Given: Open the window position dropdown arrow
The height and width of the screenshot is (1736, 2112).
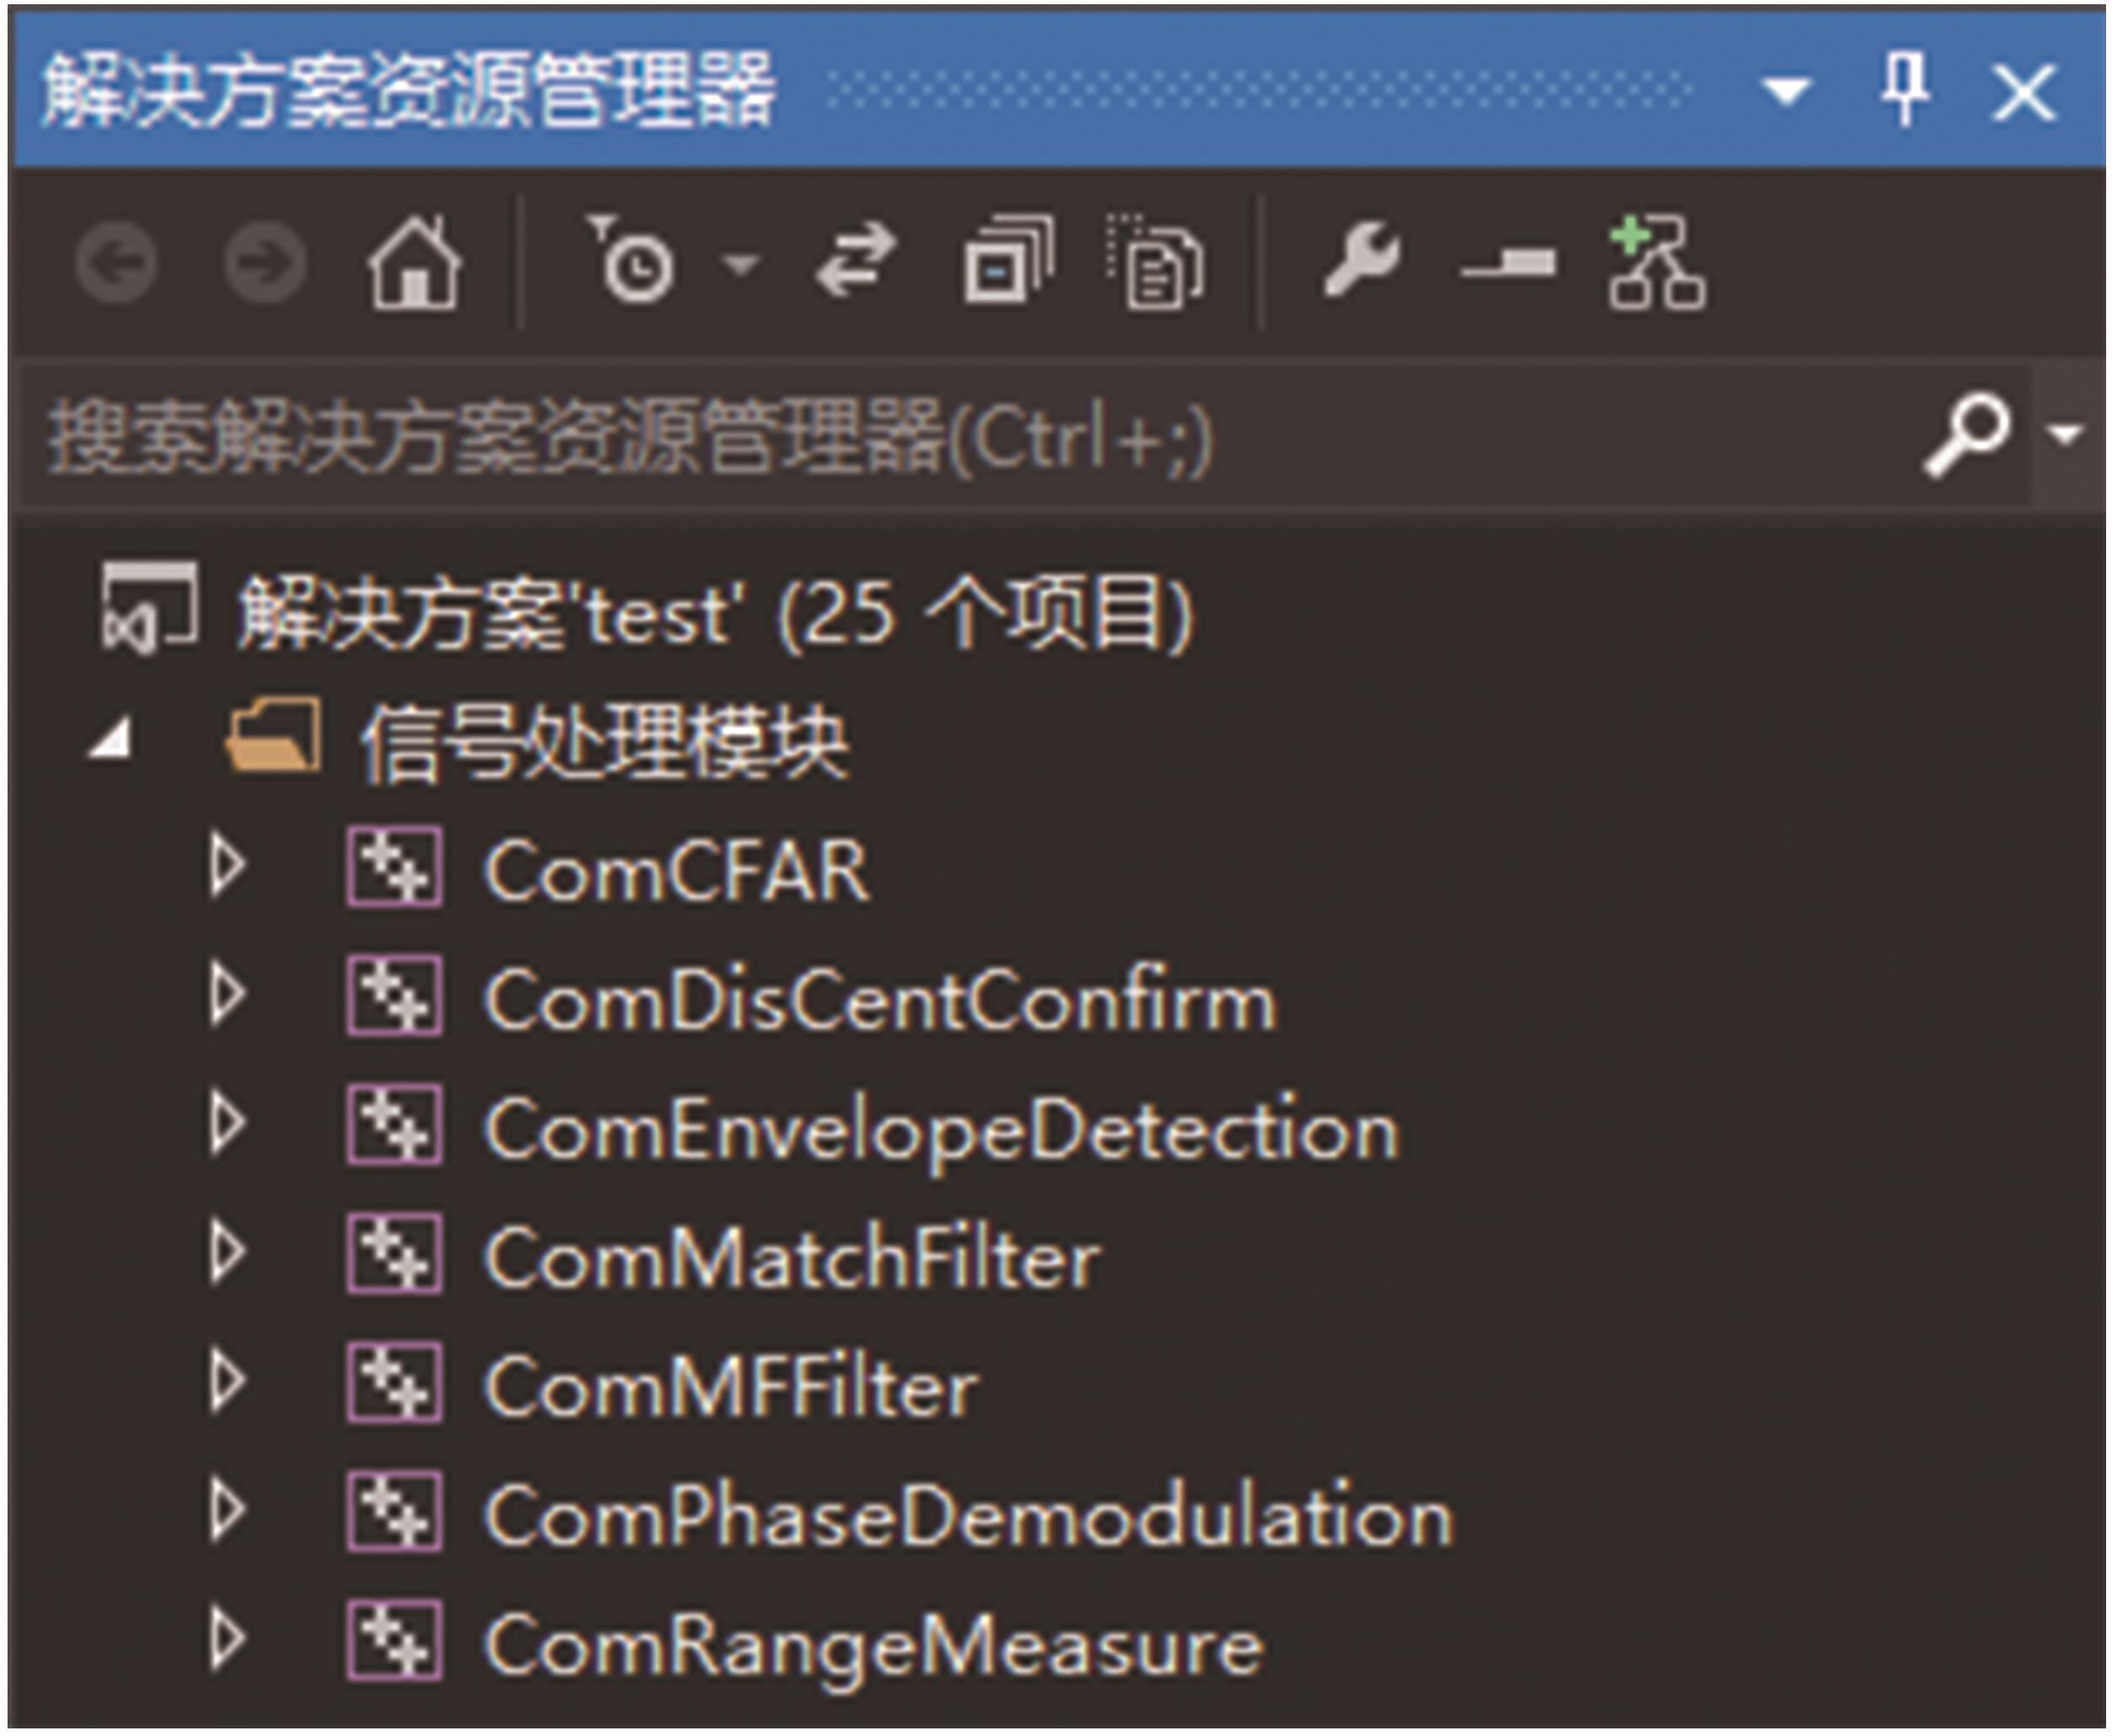Looking at the screenshot, I should click(1787, 92).
